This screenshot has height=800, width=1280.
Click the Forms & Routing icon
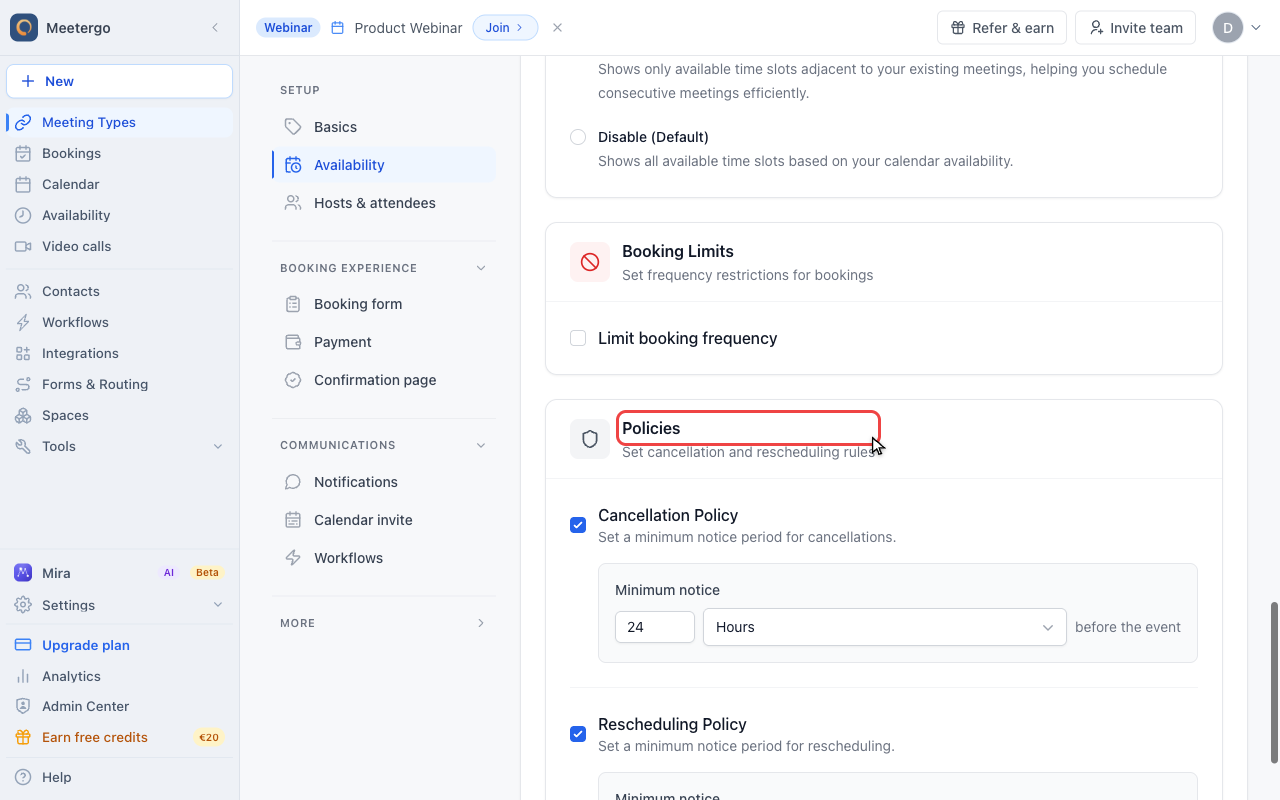(x=23, y=384)
